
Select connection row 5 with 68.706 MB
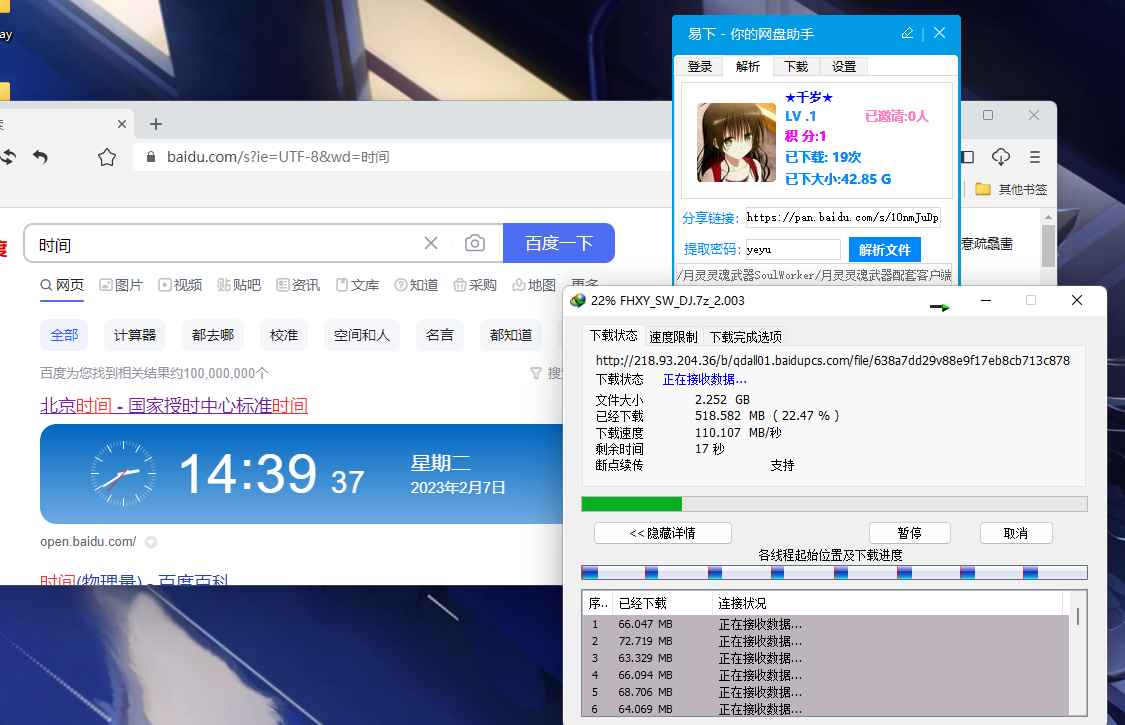click(825, 692)
